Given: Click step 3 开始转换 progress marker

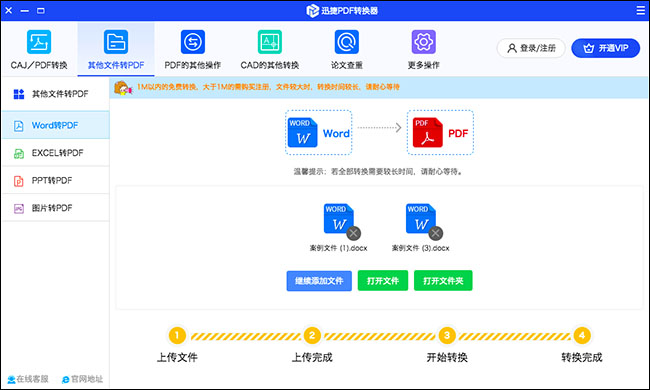Looking at the screenshot, I should point(447,335).
